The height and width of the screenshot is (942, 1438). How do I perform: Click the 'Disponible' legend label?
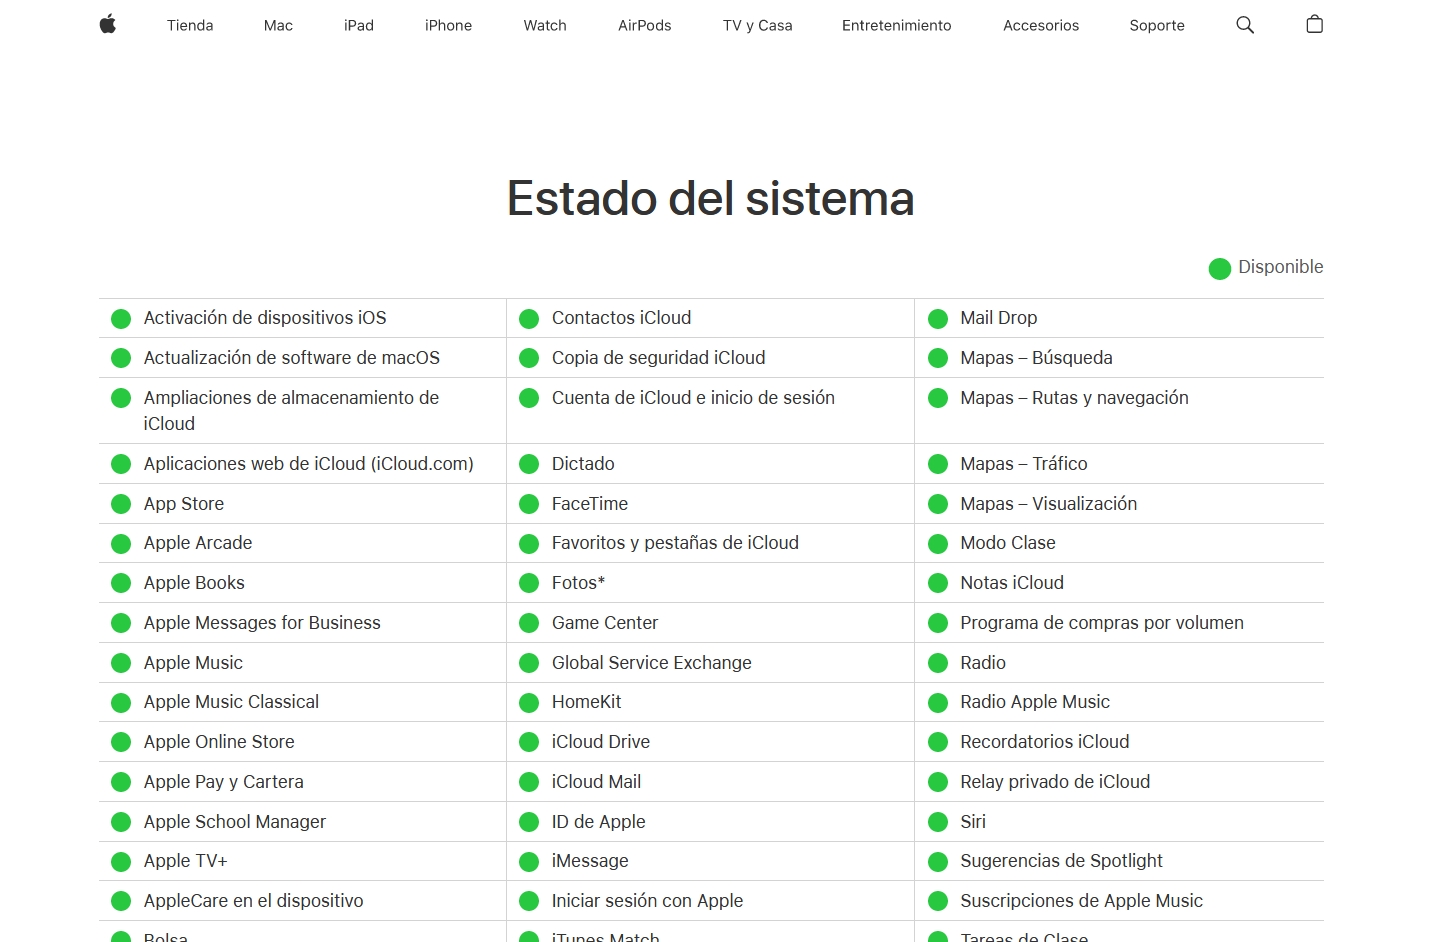(x=1281, y=267)
